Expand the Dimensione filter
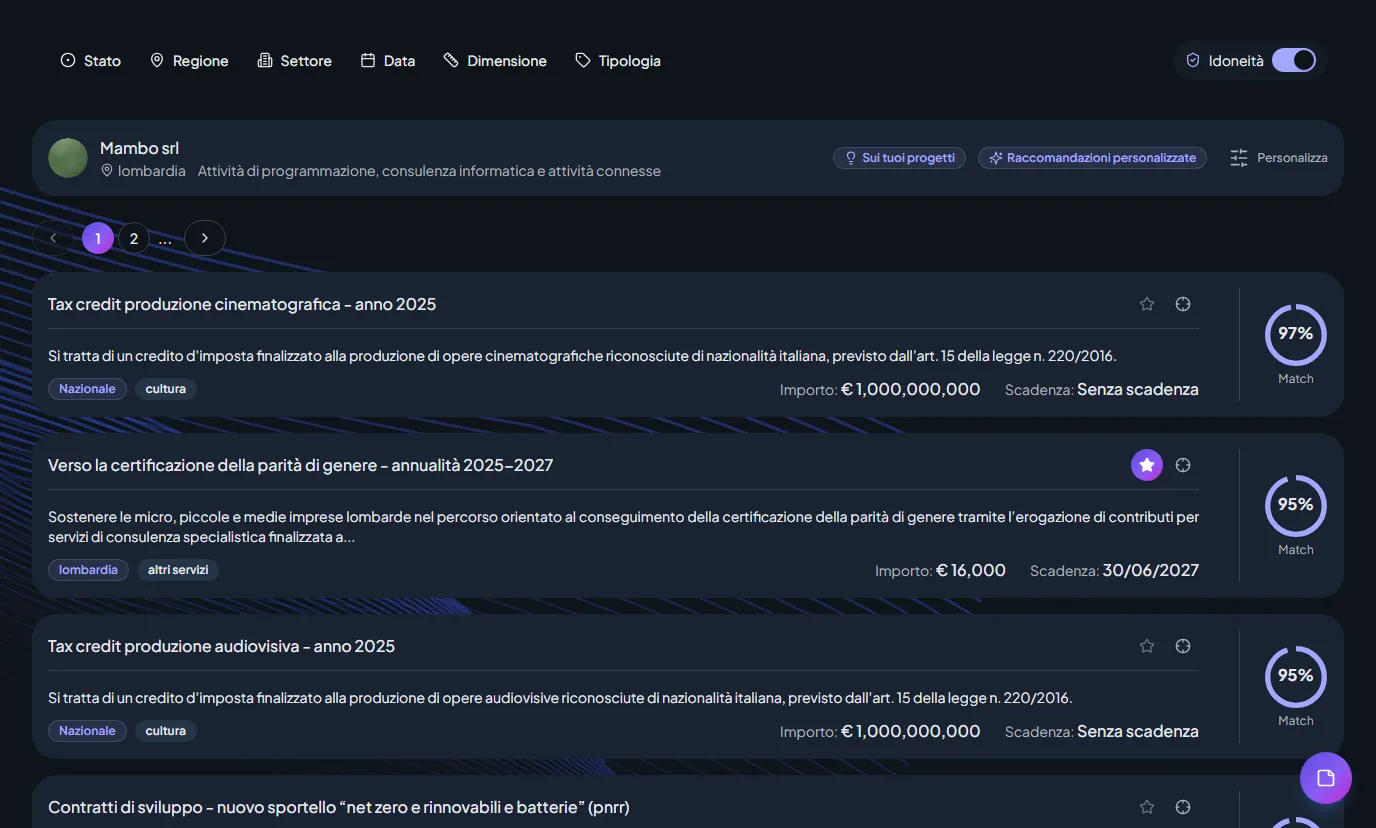This screenshot has height=828, width=1376. pyautogui.click(x=495, y=61)
